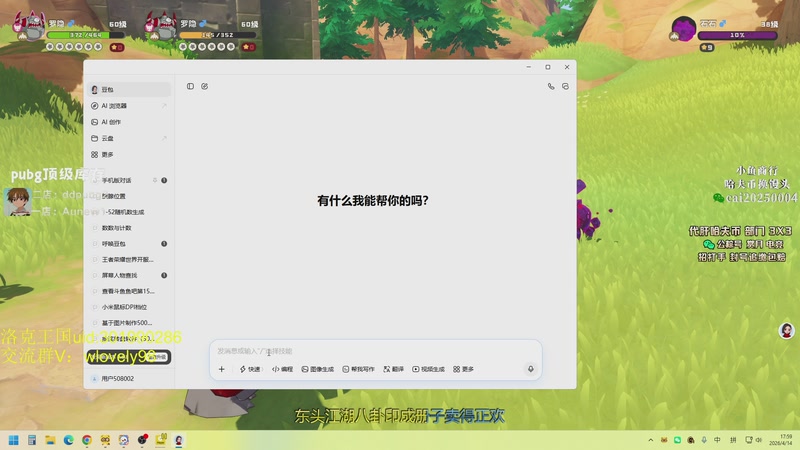Open the 手机版对话 conversation
Screen dimensions: 800x450
coord(129,180)
